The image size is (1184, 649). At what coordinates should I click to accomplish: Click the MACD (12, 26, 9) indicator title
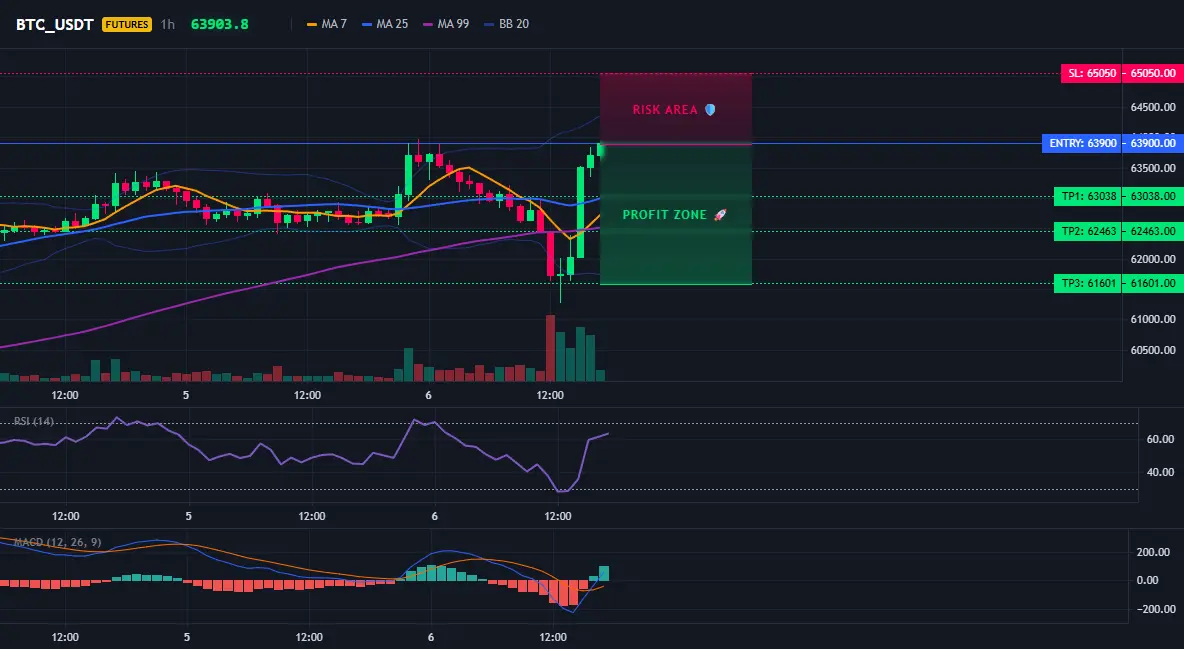tap(57, 542)
